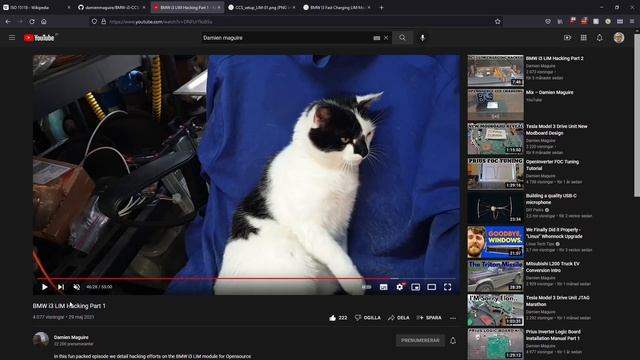This screenshot has width=640, height=360.
Task: Enter fullscreen mode
Action: tap(448, 287)
